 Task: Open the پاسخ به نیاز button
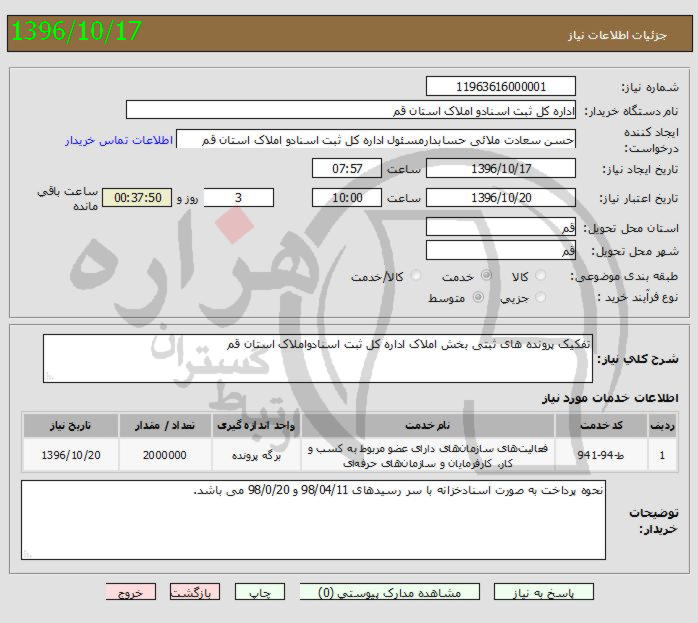pyautogui.click(x=544, y=592)
